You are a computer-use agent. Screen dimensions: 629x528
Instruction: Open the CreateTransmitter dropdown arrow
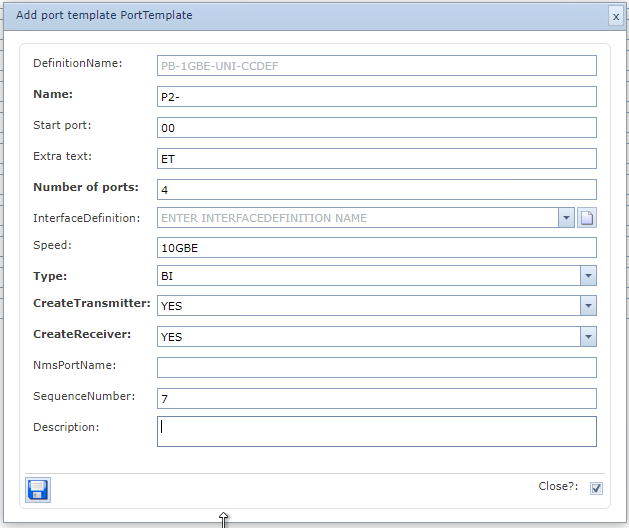(x=588, y=306)
